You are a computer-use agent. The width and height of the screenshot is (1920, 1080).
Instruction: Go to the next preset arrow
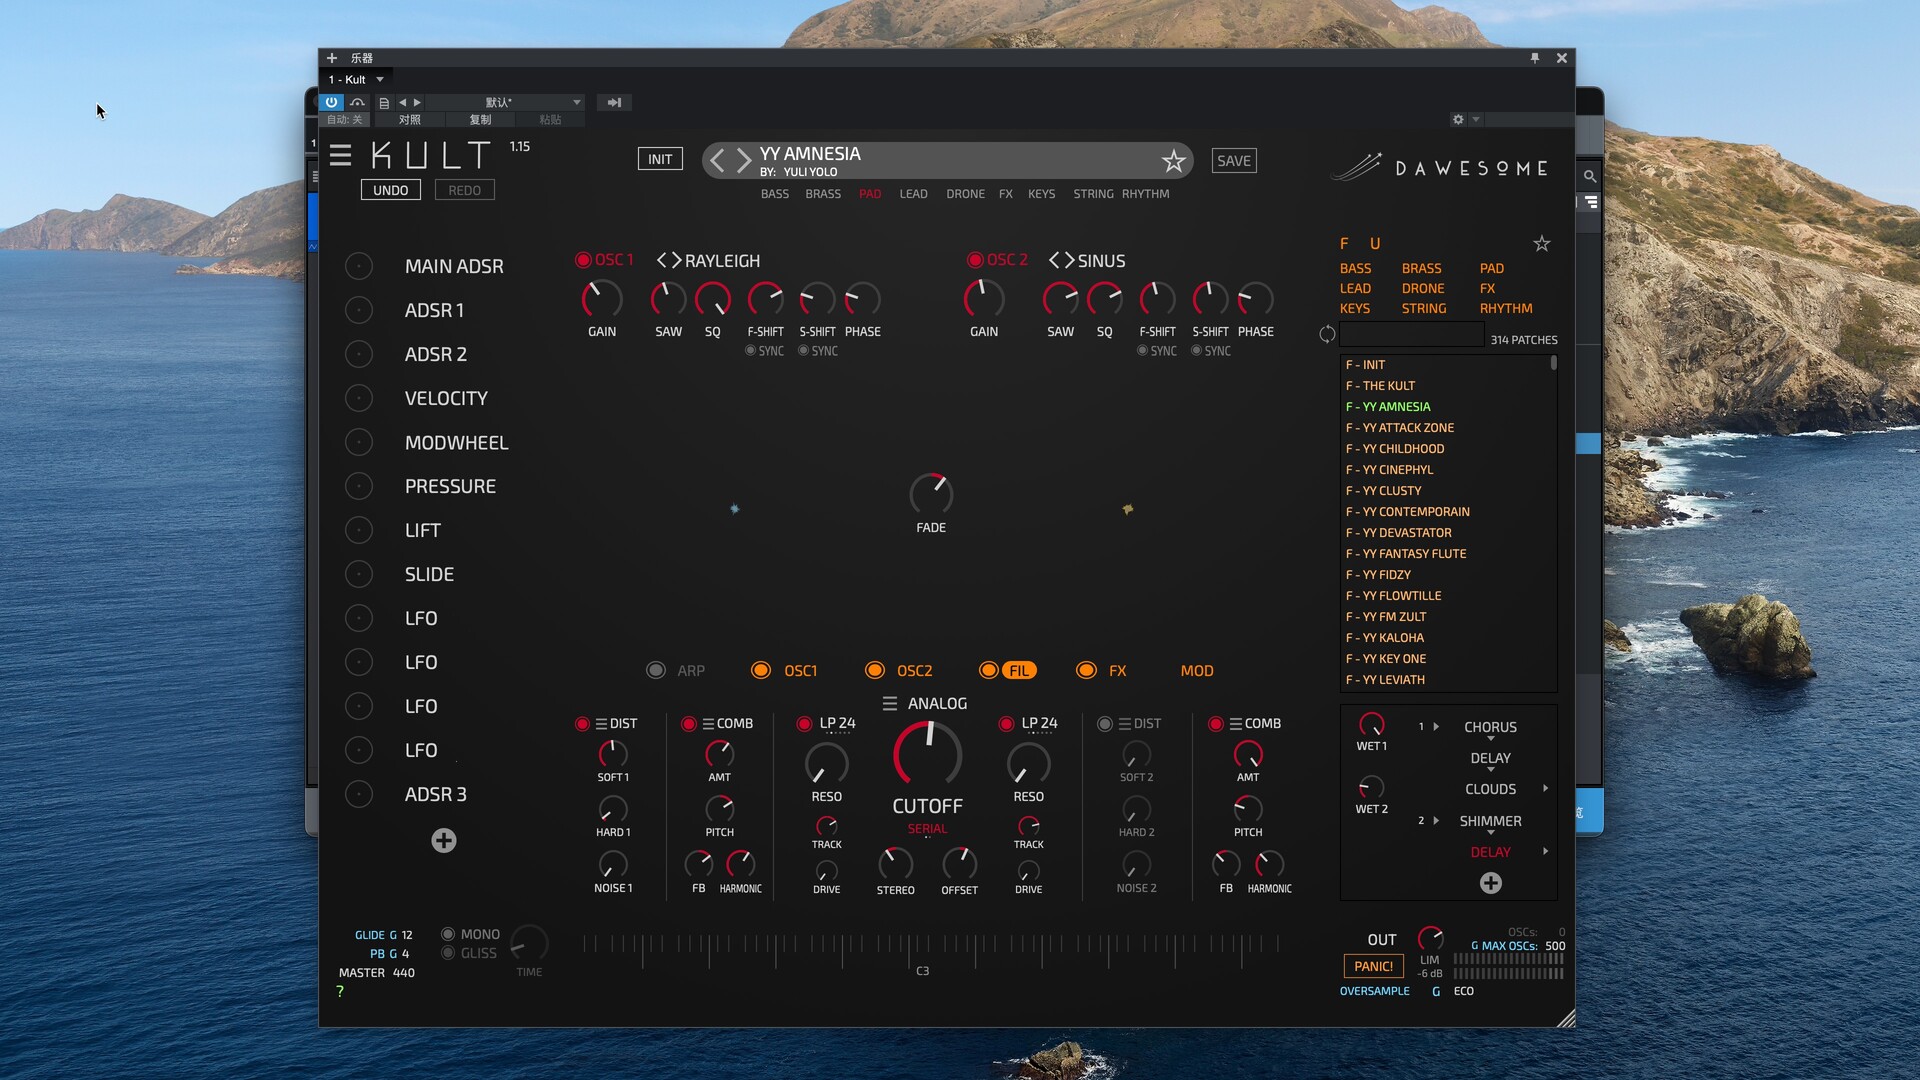(744, 160)
